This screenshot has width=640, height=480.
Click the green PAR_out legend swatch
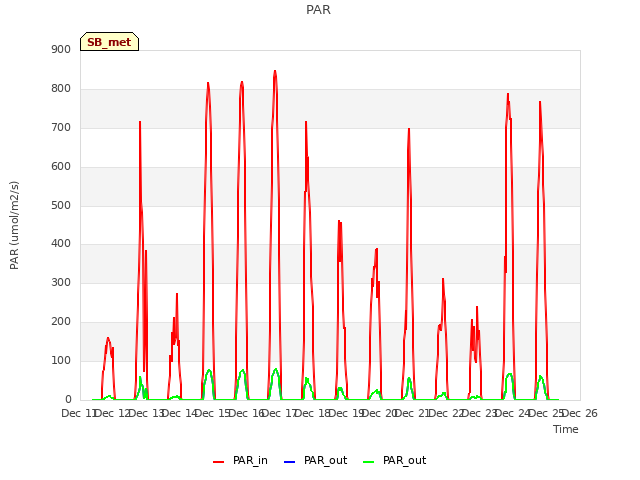369,462
